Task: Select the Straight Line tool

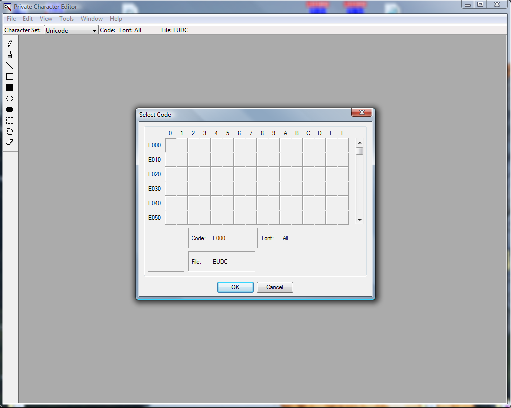Action: tap(10, 66)
